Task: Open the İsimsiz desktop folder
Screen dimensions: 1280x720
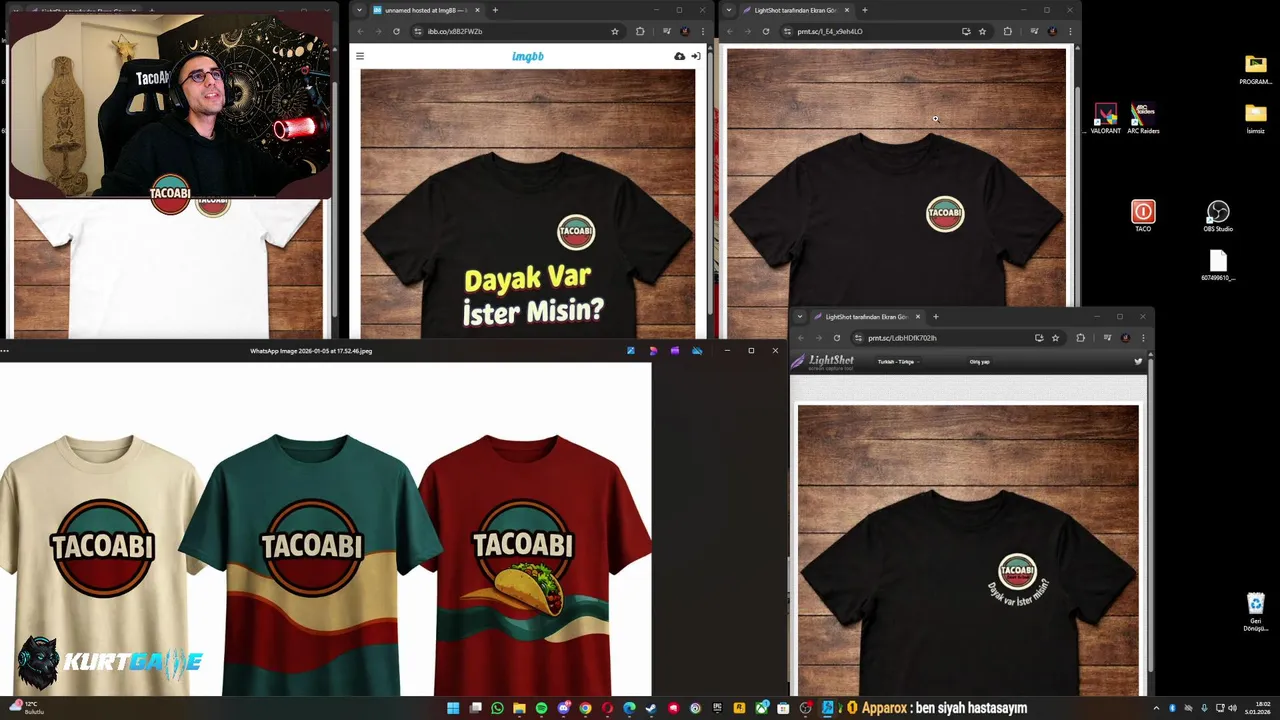Action: (x=1256, y=118)
